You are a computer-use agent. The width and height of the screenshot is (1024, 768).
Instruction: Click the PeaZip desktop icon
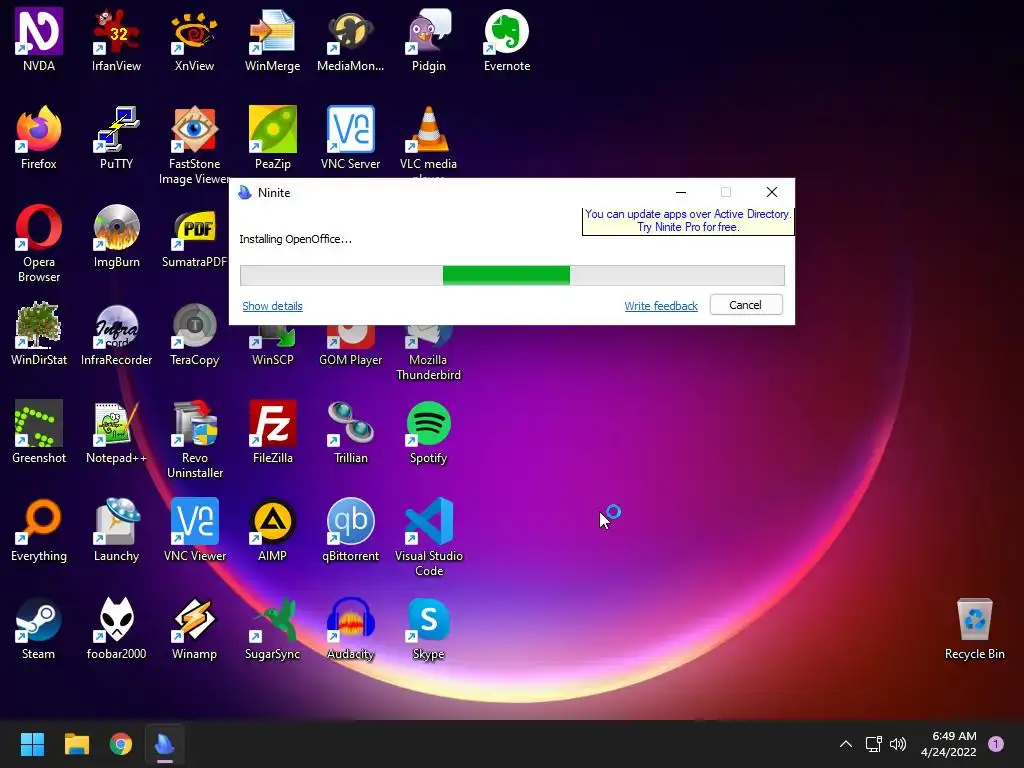pos(272,129)
